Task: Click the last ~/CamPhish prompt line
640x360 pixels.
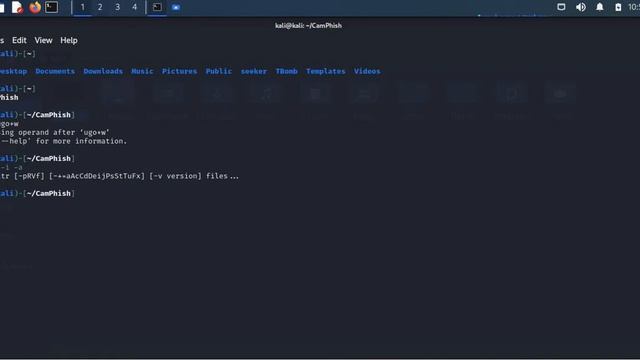Action: (37, 193)
